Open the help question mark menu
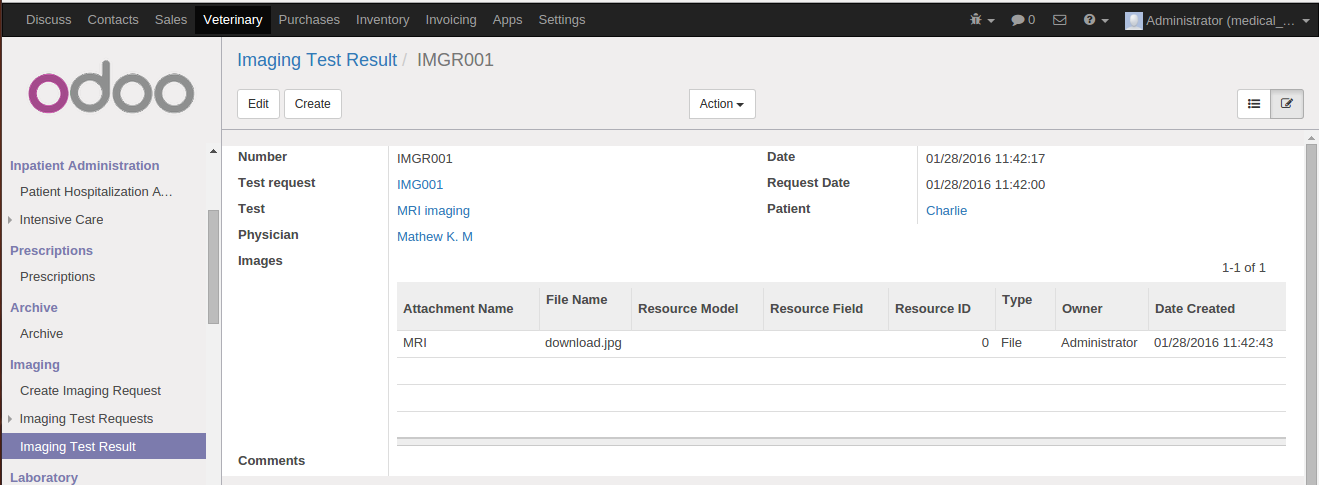Viewport: 1319px width, 485px height. pyautogui.click(x=1096, y=20)
